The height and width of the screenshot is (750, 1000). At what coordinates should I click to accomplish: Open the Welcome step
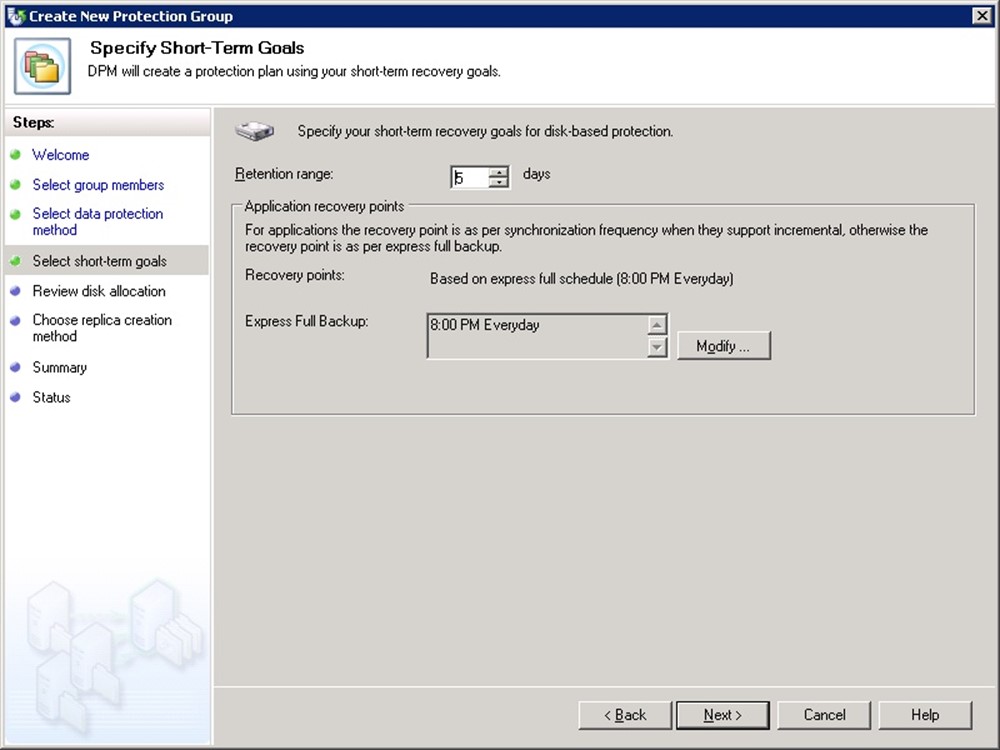coord(60,155)
